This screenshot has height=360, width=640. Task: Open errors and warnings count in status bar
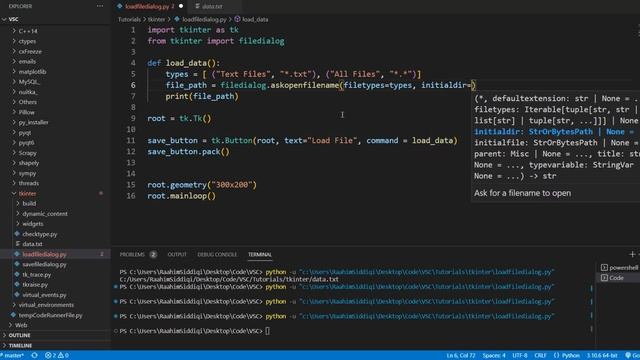(57, 356)
